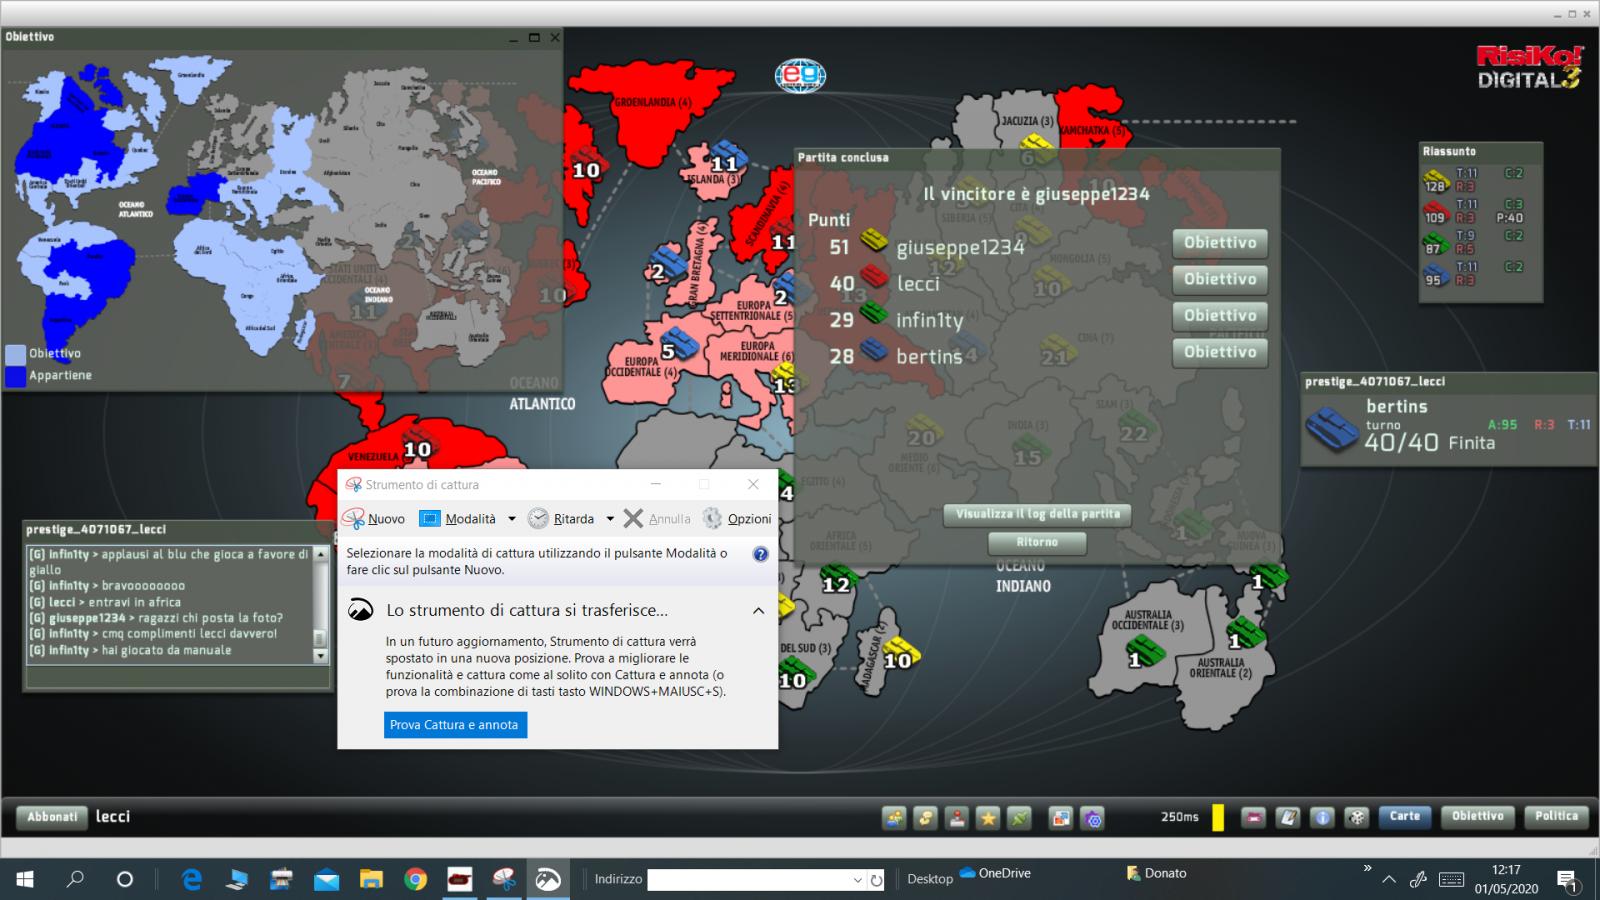Click the blue player tank in Riassunto
The image size is (1600, 900).
(1436, 275)
